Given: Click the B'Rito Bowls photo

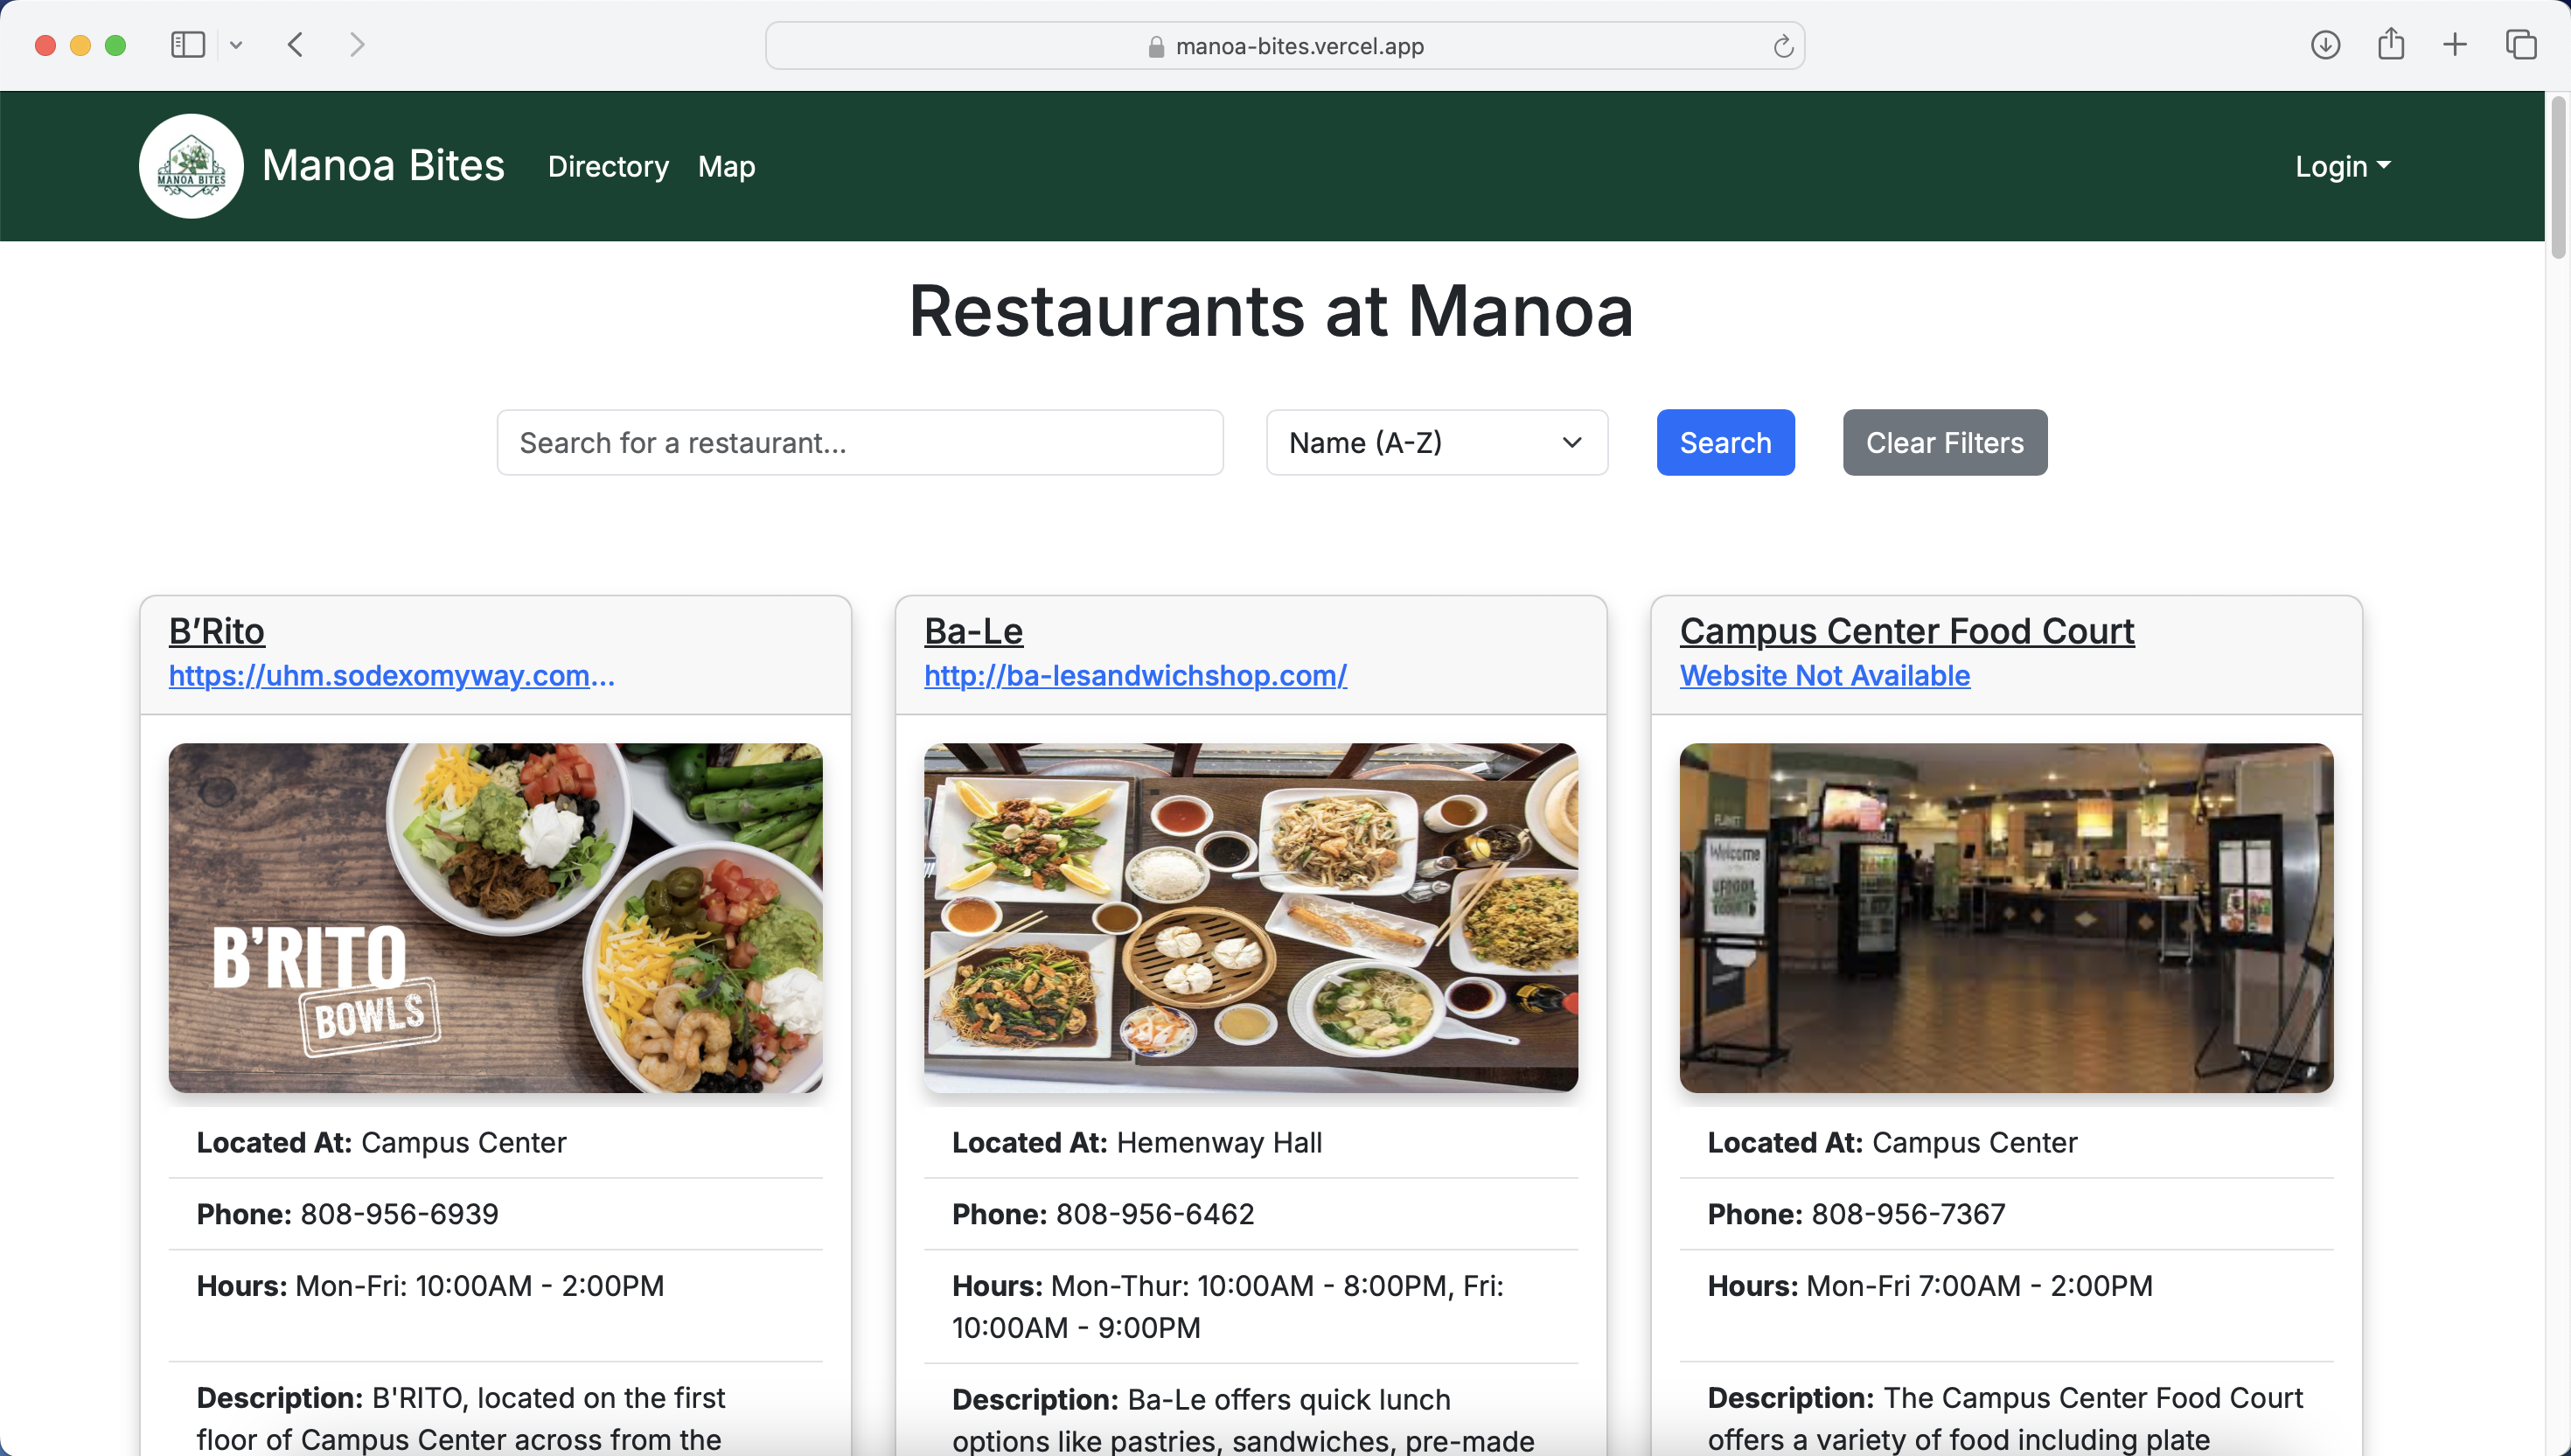Looking at the screenshot, I should point(496,917).
